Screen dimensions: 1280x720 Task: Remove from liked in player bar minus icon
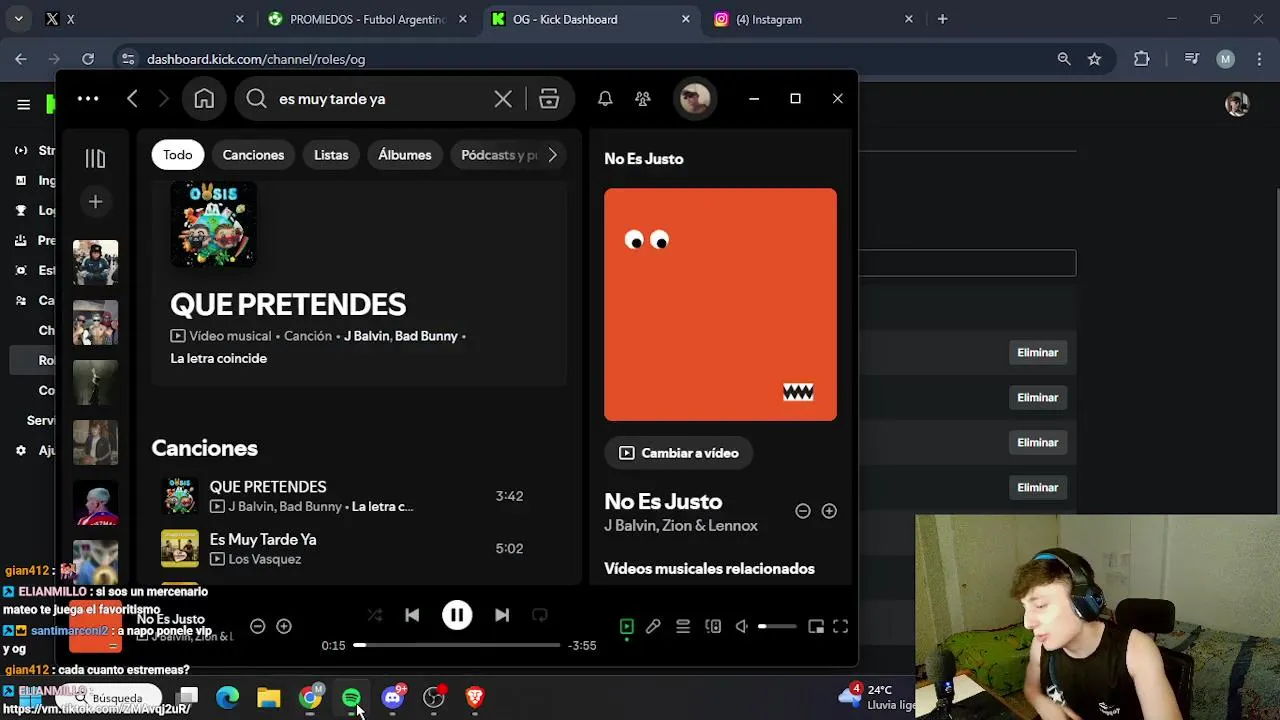pos(257,626)
